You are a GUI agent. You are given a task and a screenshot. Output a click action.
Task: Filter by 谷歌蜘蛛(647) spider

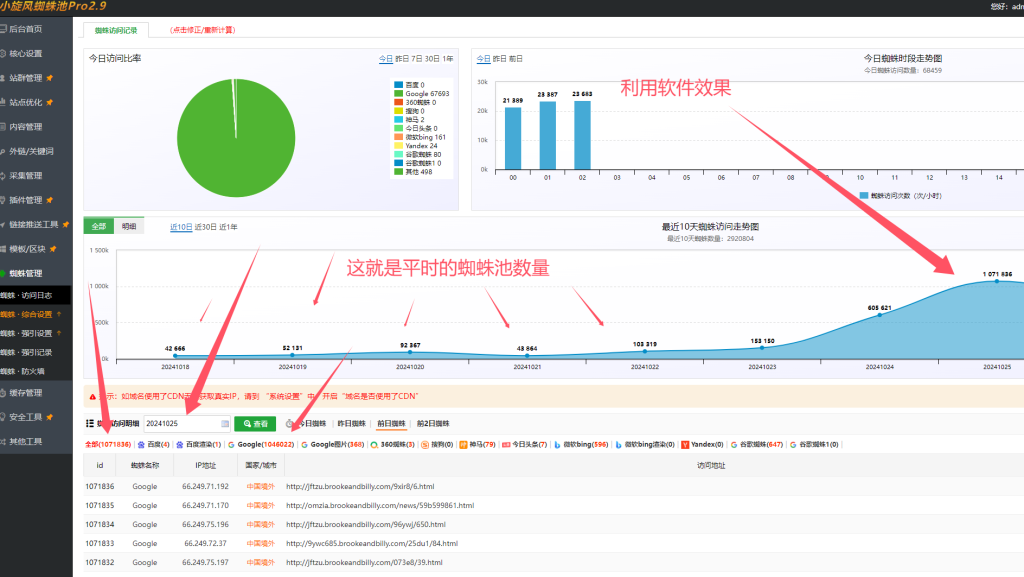[x=756, y=444]
